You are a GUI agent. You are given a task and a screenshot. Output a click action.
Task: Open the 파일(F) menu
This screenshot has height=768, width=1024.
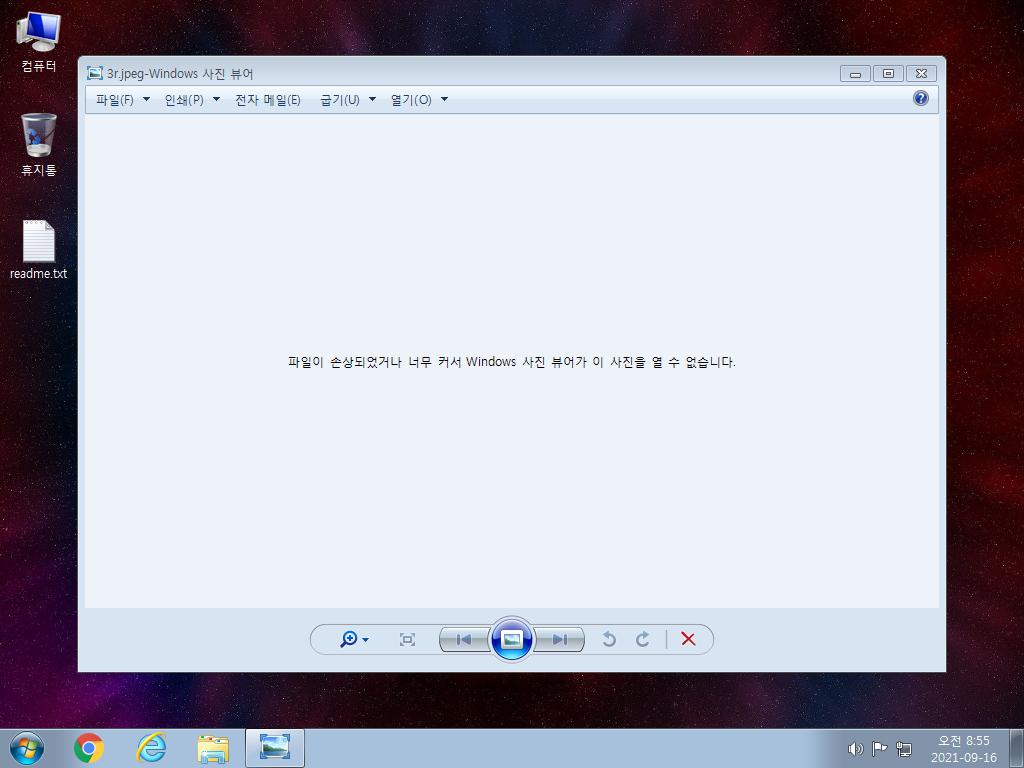pos(114,100)
